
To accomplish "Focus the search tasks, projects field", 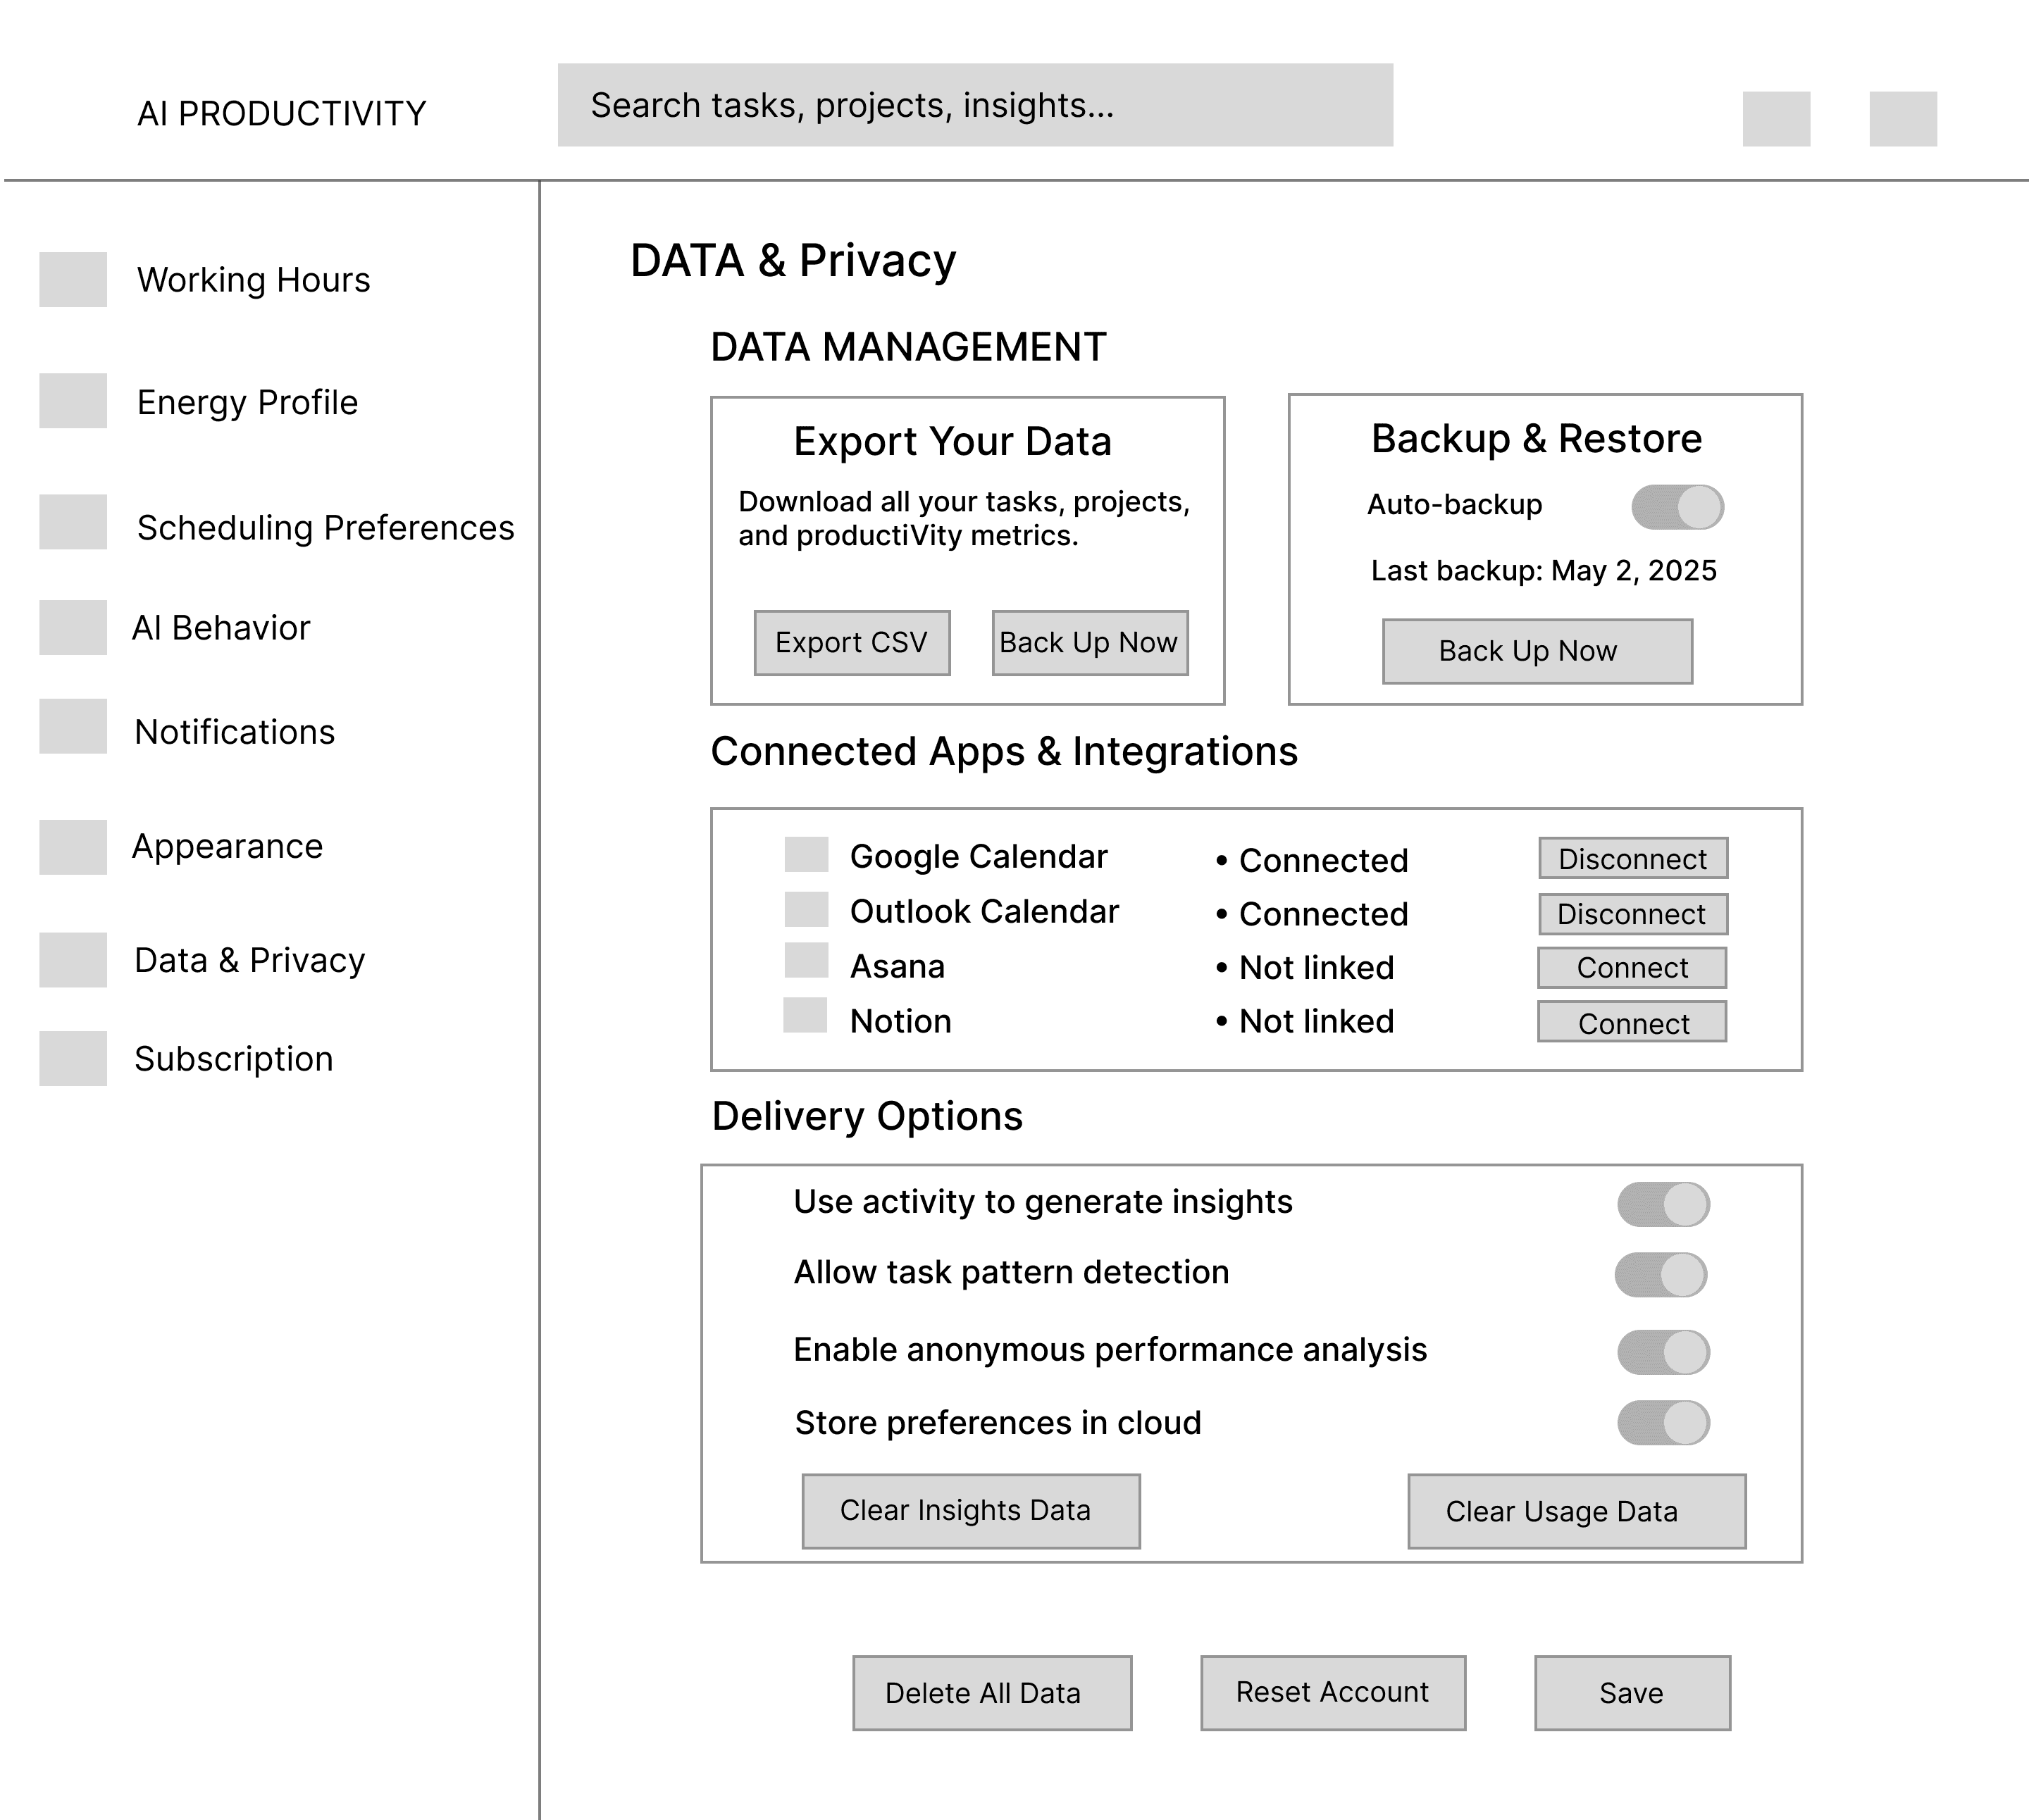I will pos(975,105).
